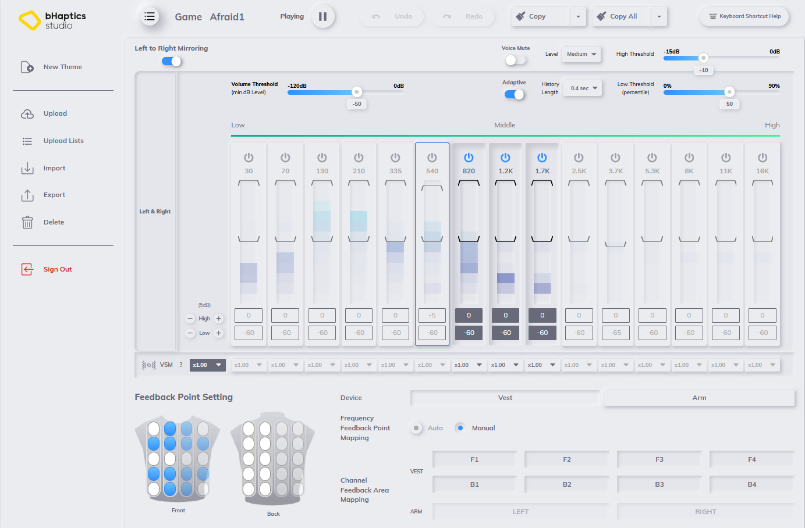Disable the Adaptive toggle

[x=515, y=94]
